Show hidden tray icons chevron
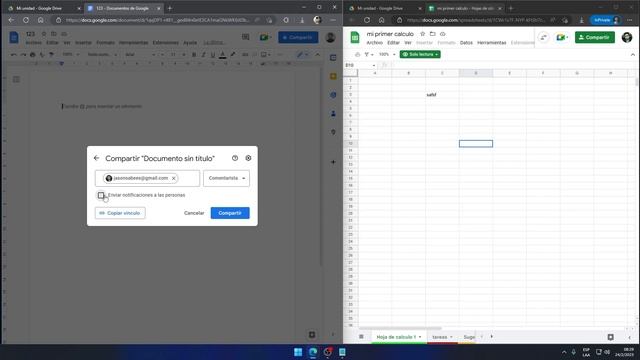Screen dimensions: 640x360 click(x=564, y=352)
